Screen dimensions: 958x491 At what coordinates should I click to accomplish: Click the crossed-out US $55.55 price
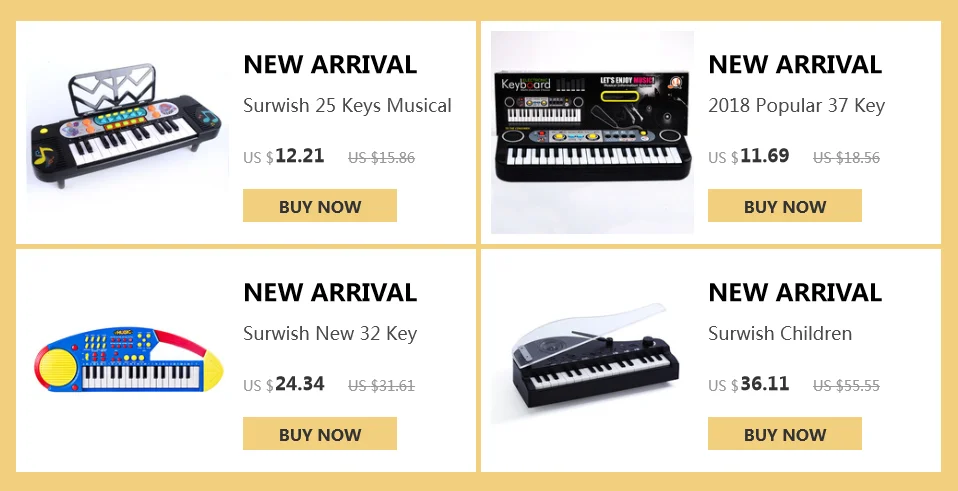click(846, 386)
